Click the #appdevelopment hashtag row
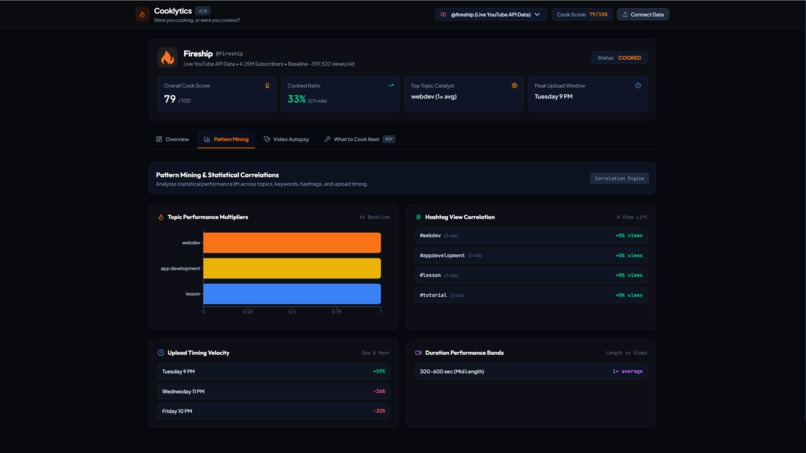Screen dimensions: 806x453 click(x=531, y=256)
